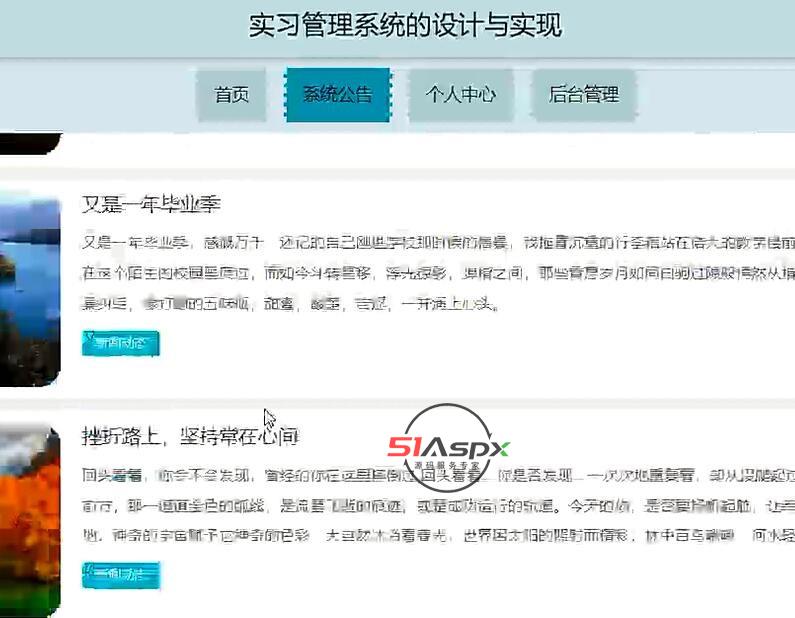This screenshot has width=795, height=618.
Task: Select the 系统公告 navigation tab
Action: (x=338, y=95)
